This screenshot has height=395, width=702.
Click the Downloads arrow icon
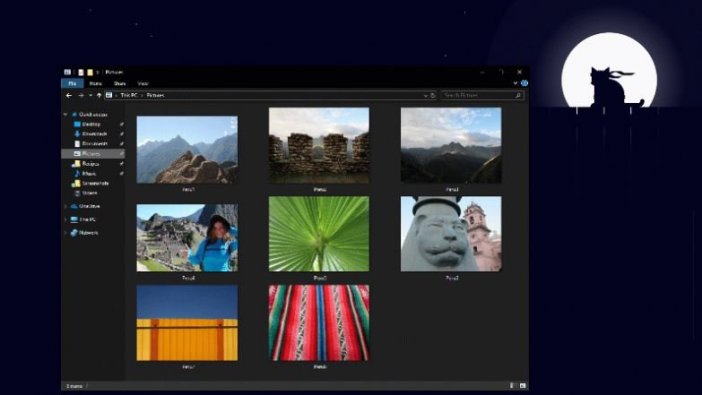pyautogui.click(x=77, y=134)
